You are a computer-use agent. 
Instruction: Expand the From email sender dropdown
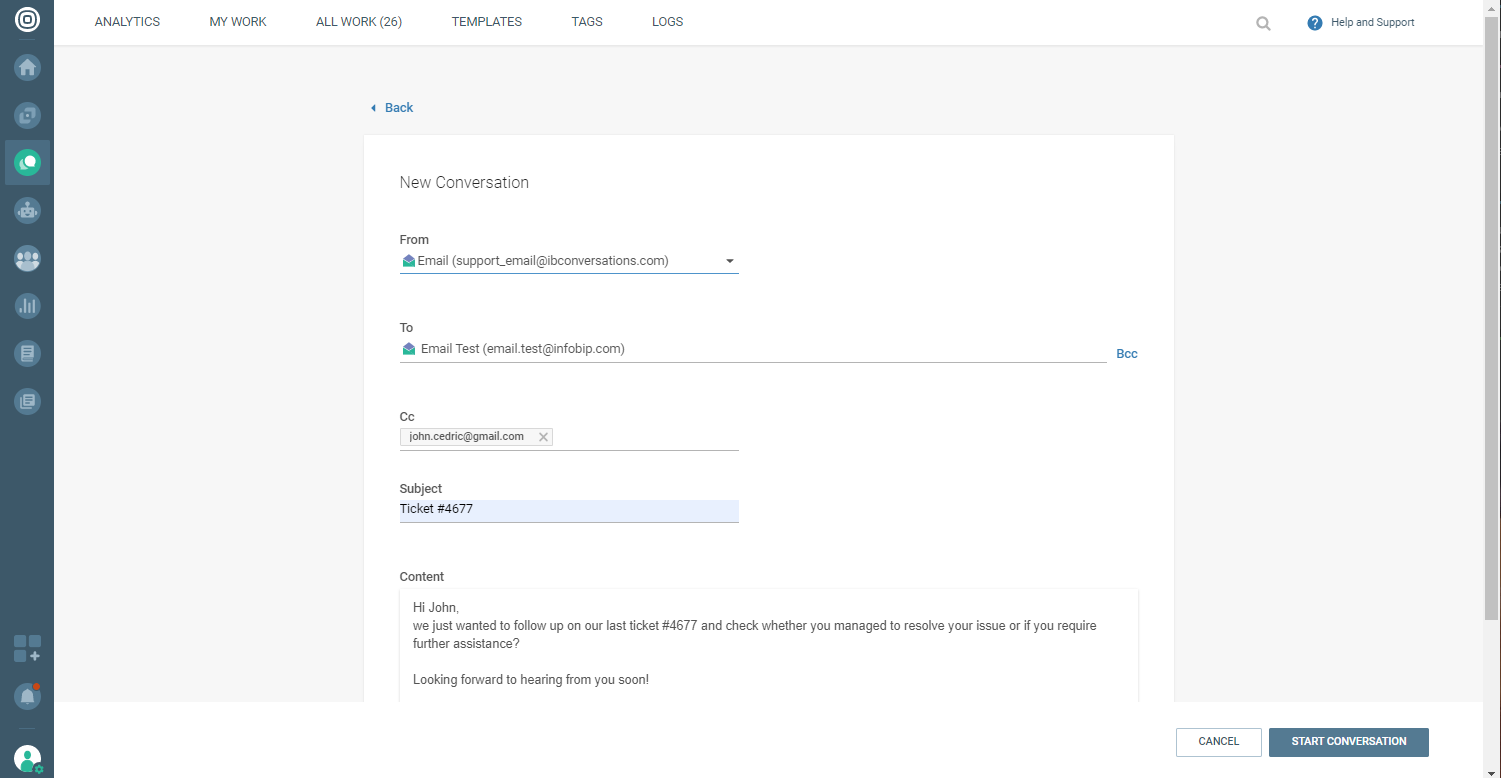(x=730, y=262)
